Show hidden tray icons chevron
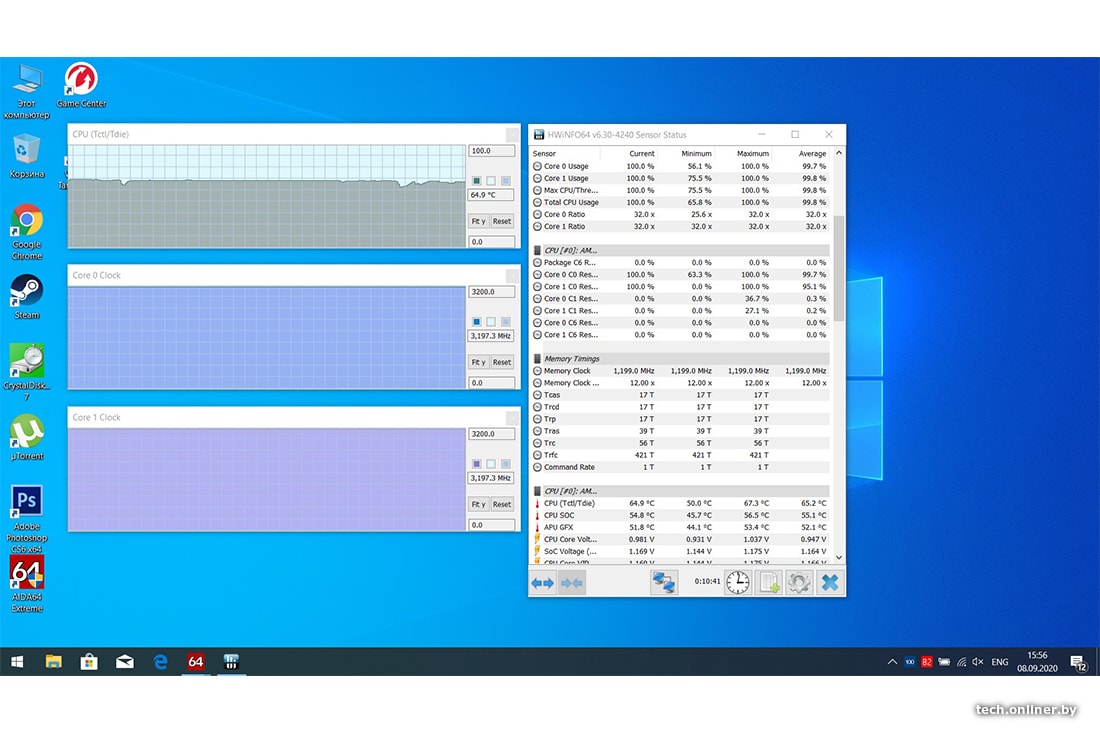Screen dimensions: 1100x733 click(892, 661)
